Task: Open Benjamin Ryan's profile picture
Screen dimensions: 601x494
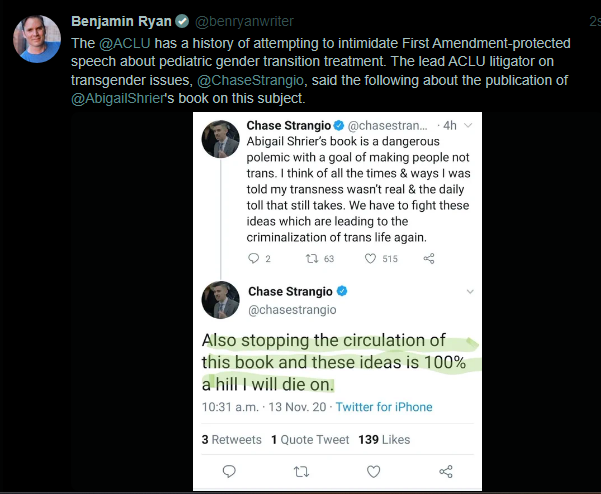Action: (x=37, y=38)
